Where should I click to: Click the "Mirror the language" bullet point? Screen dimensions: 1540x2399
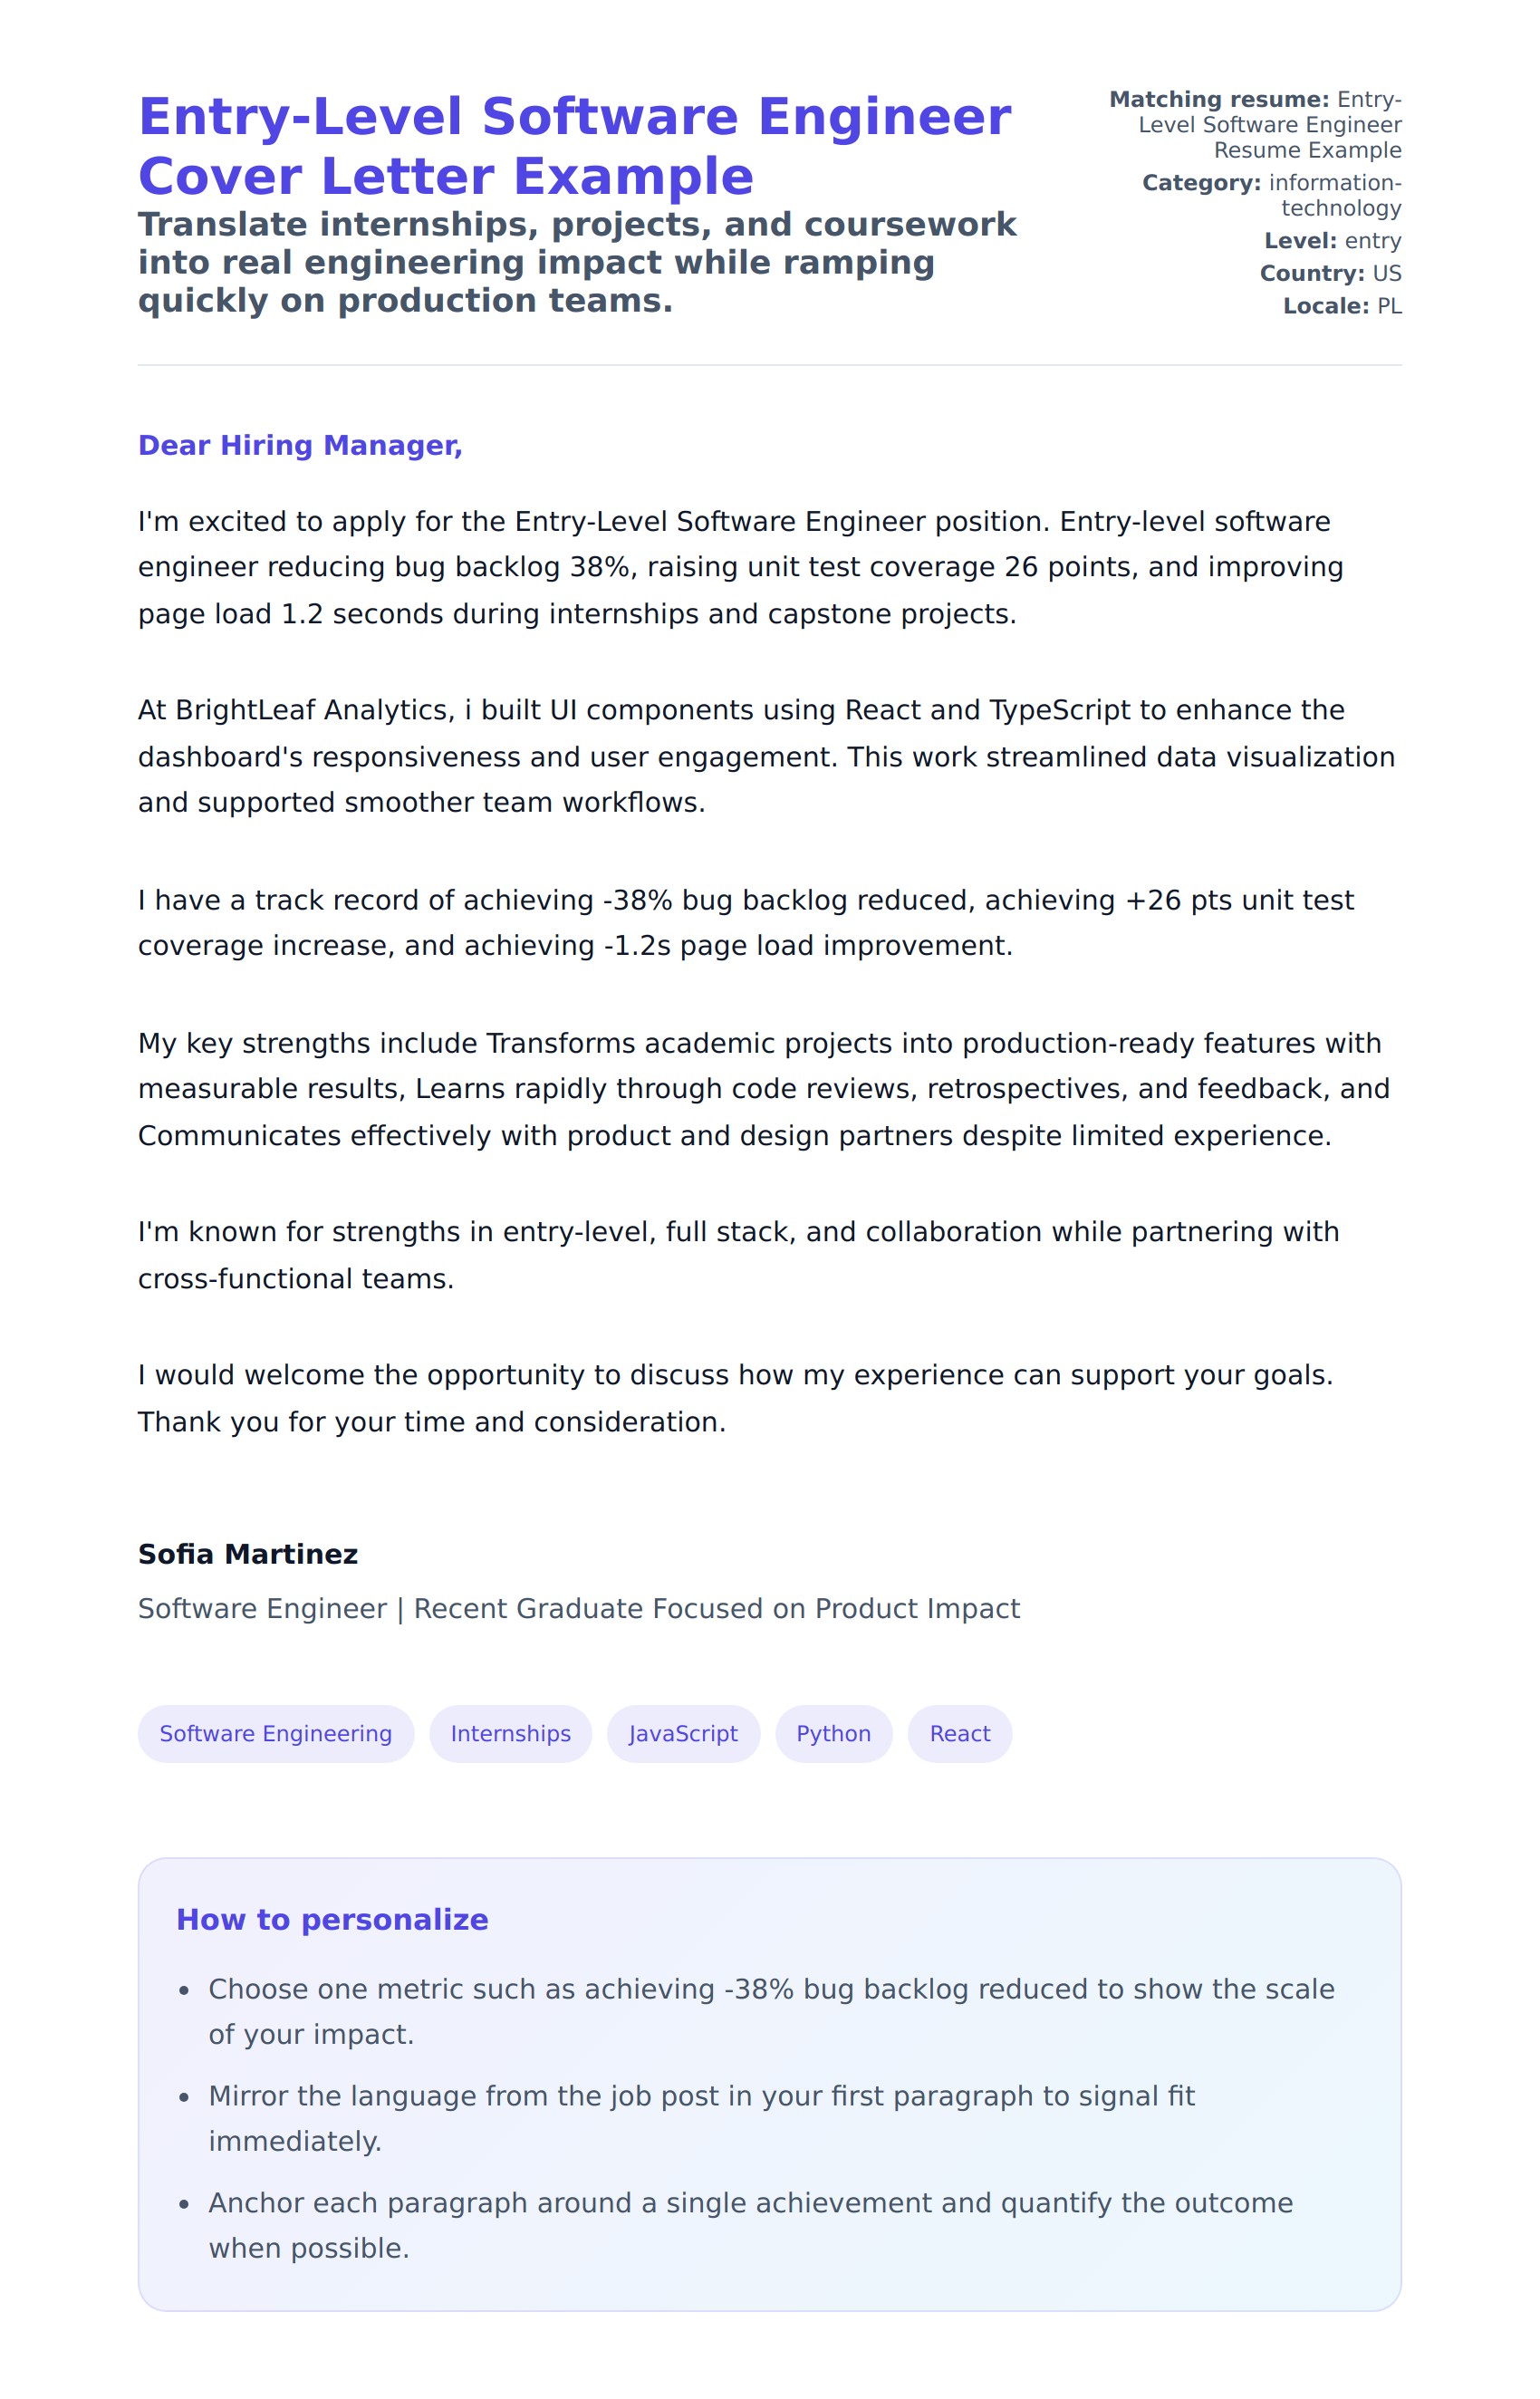click(x=700, y=2118)
